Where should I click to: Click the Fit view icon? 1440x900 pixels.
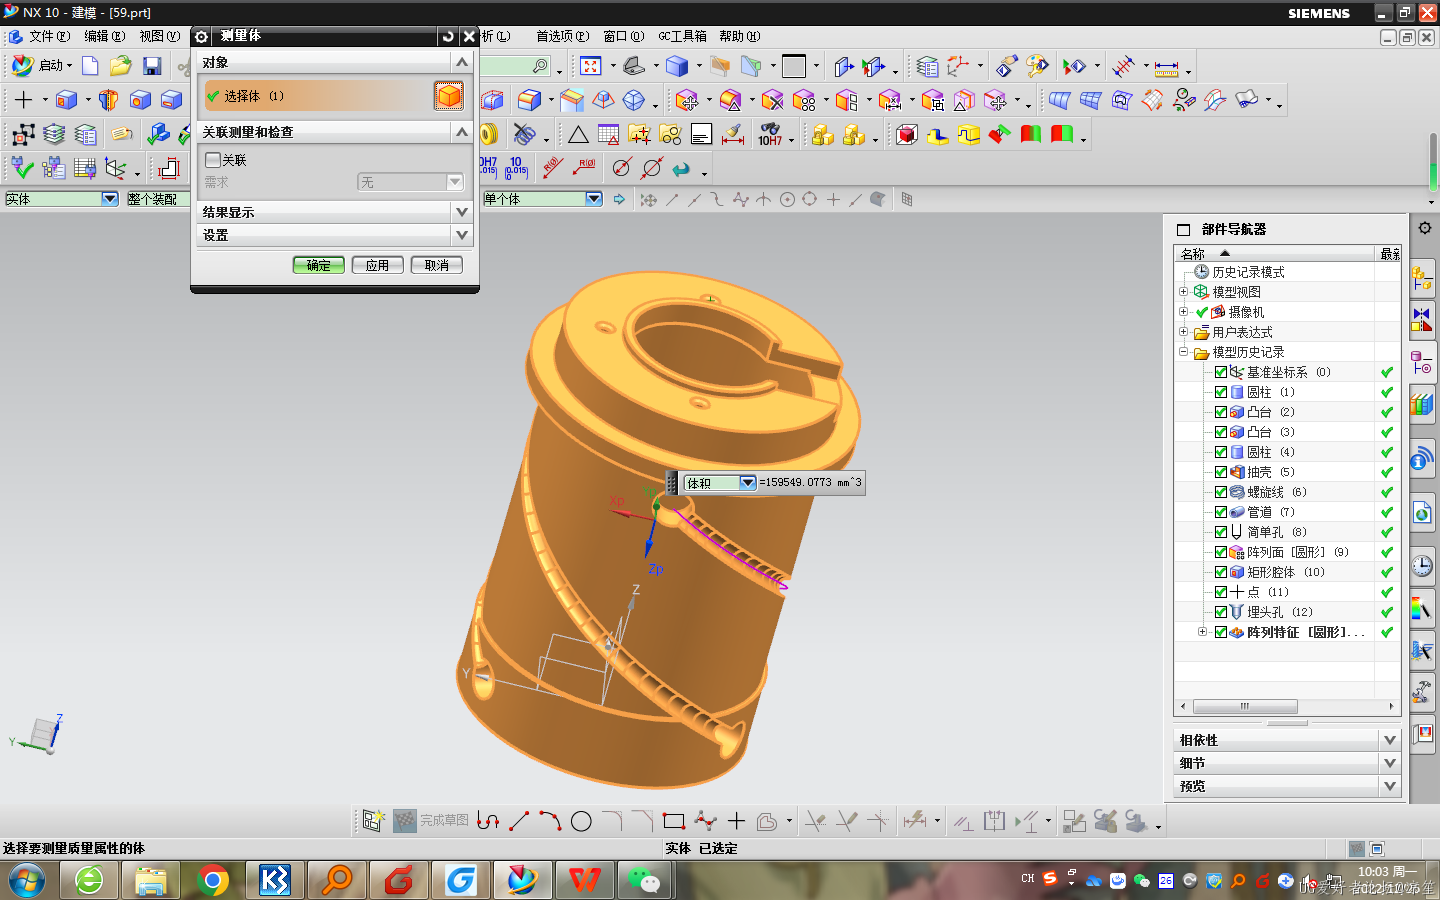pos(591,66)
